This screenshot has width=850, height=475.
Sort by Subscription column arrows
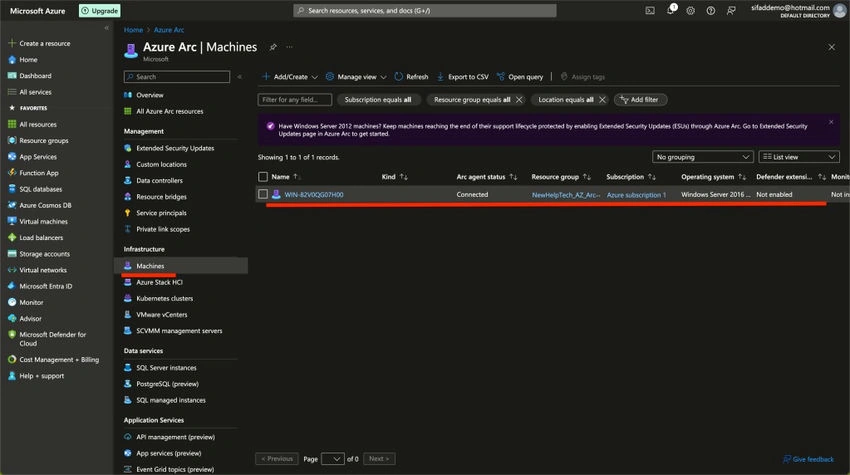point(652,177)
